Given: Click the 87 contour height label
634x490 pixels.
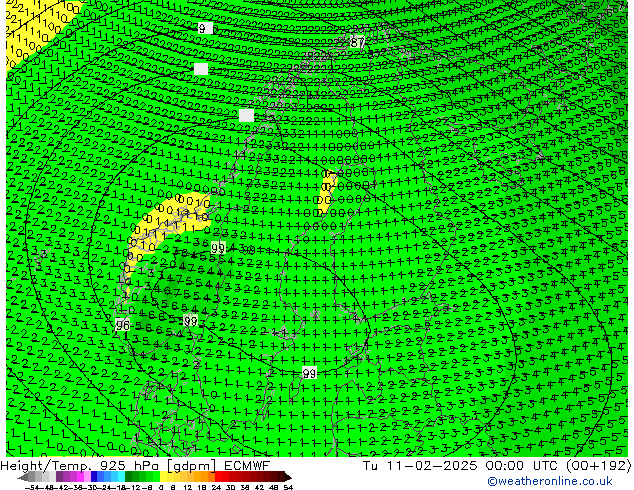Looking at the screenshot, I should tap(357, 42).
